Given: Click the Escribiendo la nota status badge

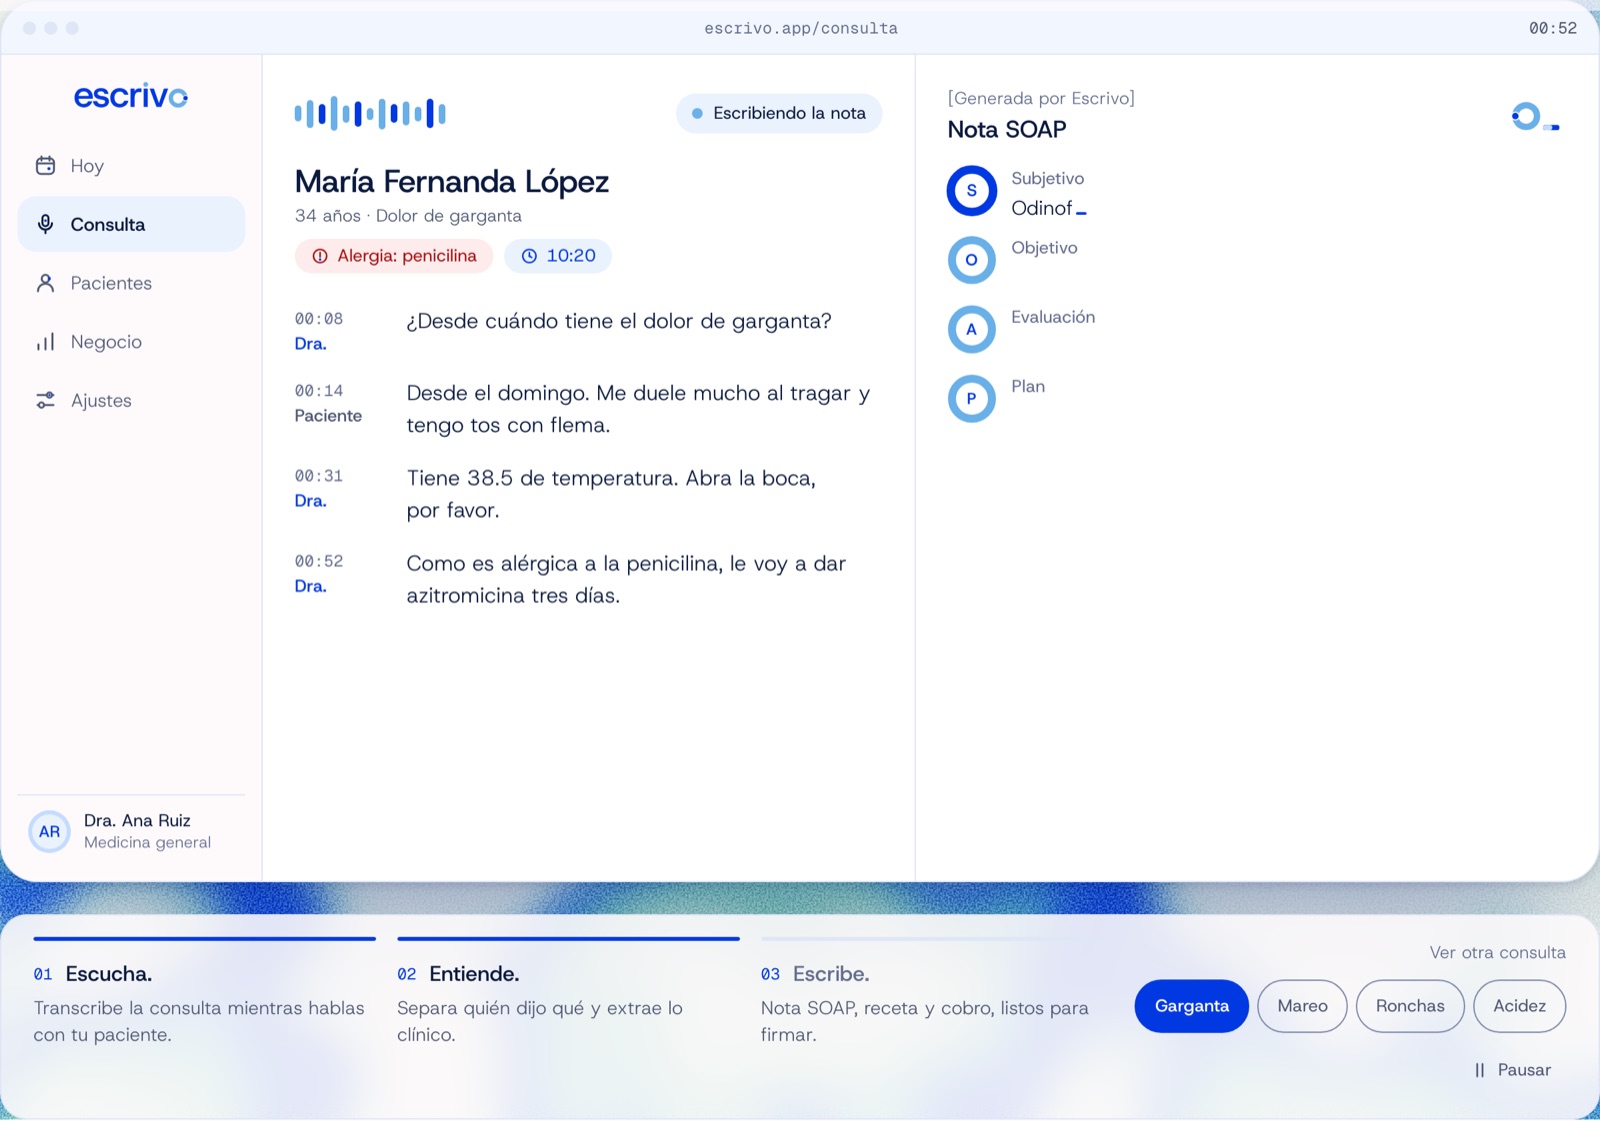Looking at the screenshot, I should 779,113.
